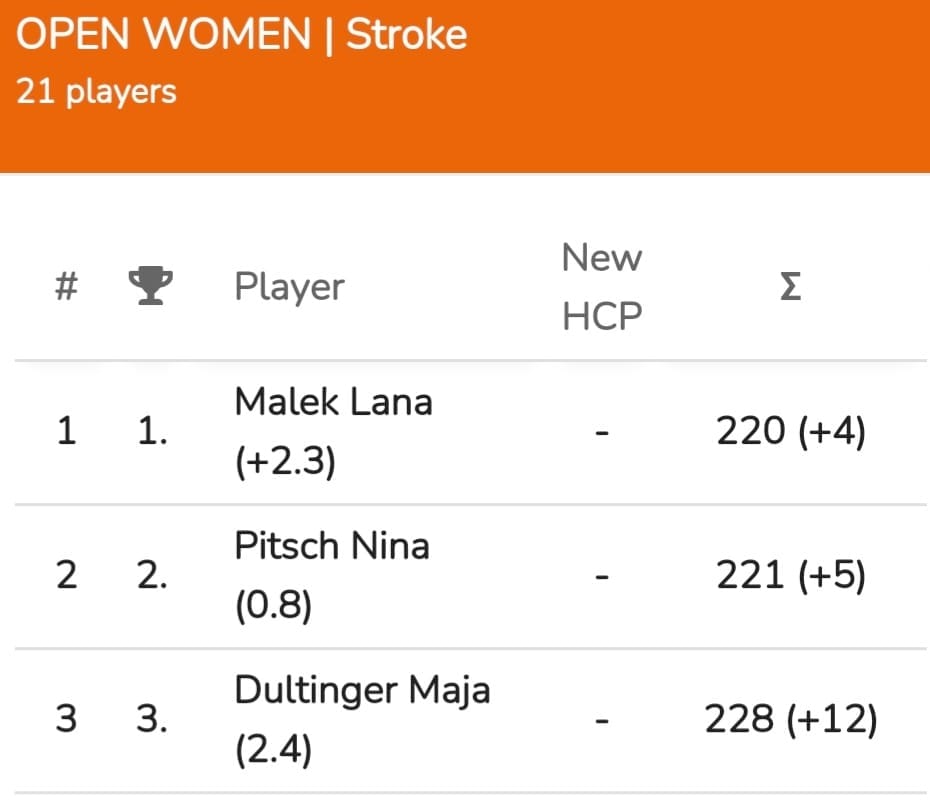Click the trophy icon column header

[x=151, y=286]
